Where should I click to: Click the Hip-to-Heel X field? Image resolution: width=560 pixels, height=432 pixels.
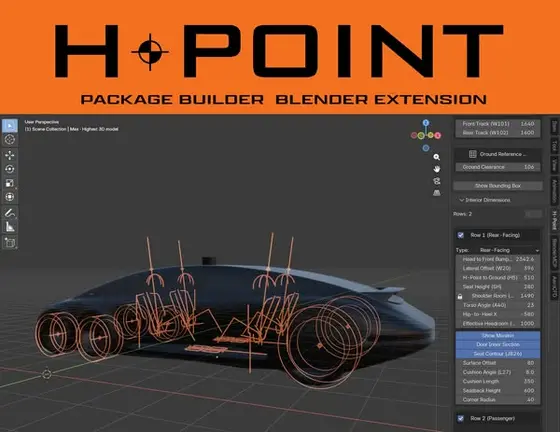coord(498,315)
